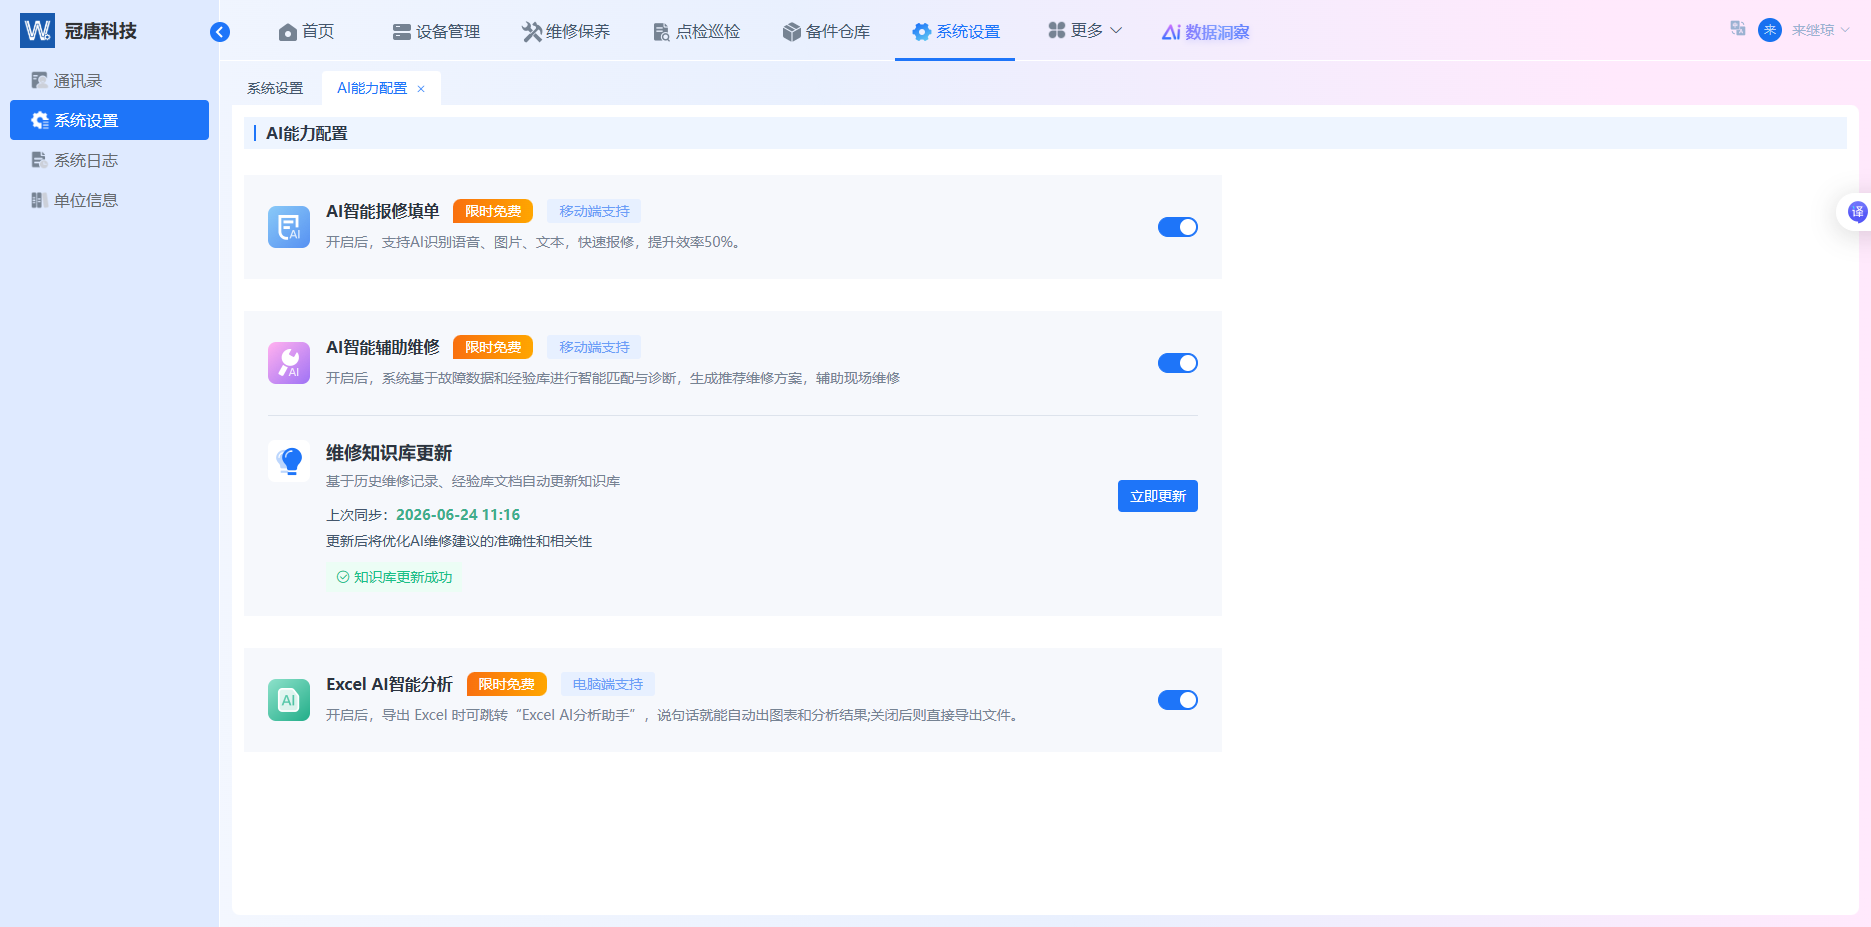This screenshot has width=1871, height=927.
Task: Click the gear icon in top 系统设置
Action: 922,32
